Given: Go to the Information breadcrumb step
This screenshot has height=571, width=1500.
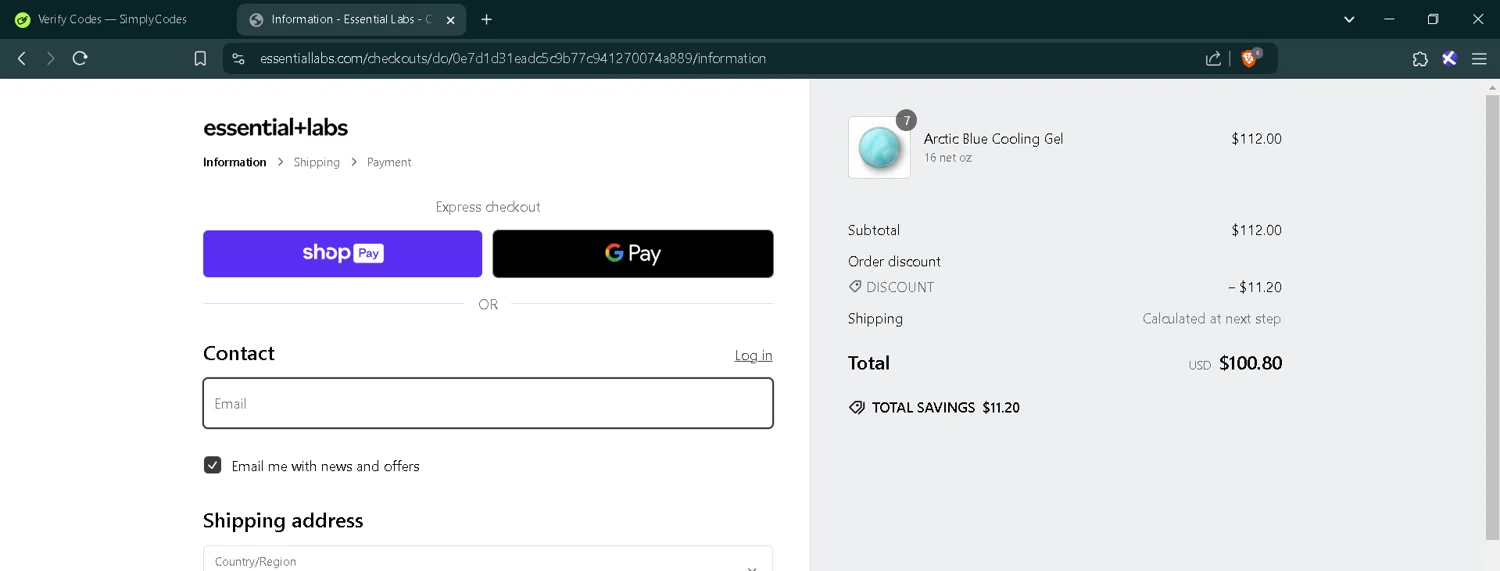Looking at the screenshot, I should (x=235, y=162).
